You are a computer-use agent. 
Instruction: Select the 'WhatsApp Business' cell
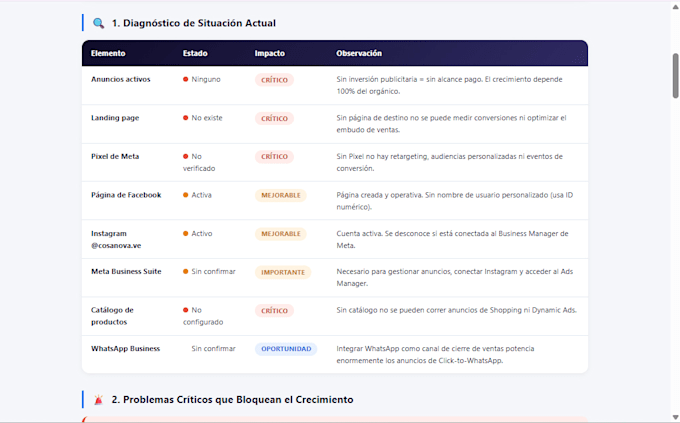pos(125,349)
